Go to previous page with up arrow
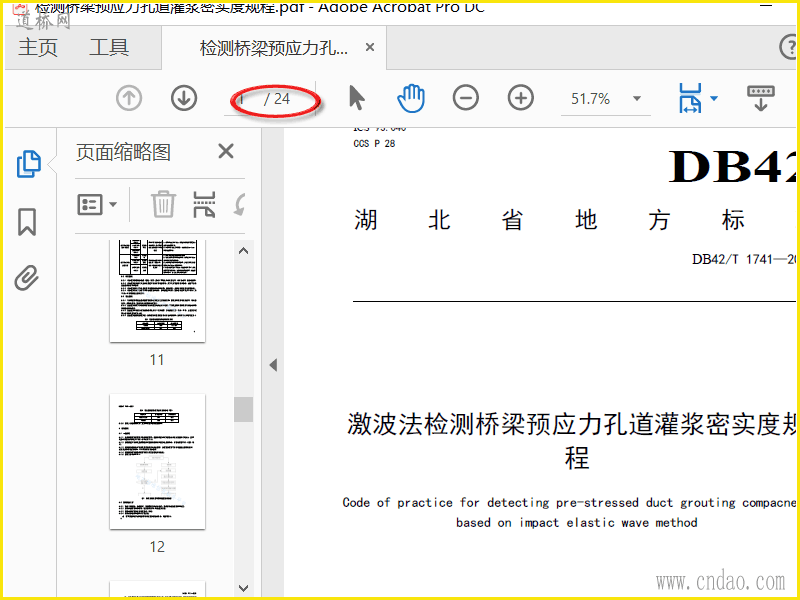The height and width of the screenshot is (600, 800). [129, 98]
